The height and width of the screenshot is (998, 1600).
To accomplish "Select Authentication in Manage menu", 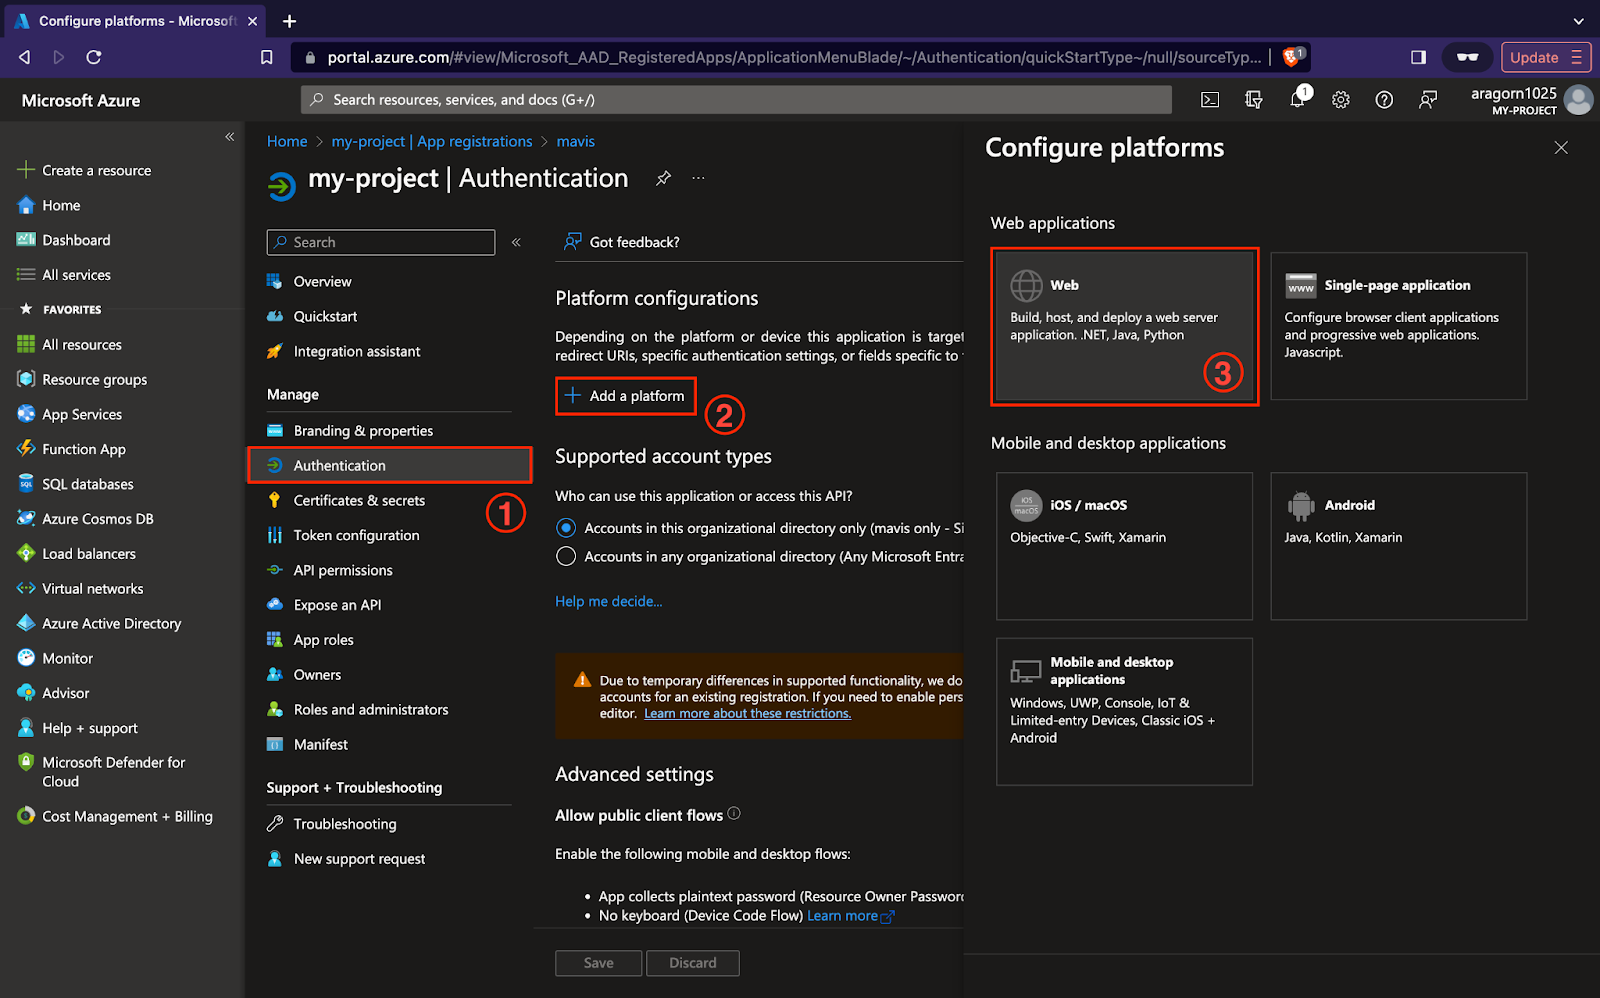I will 388,466.
